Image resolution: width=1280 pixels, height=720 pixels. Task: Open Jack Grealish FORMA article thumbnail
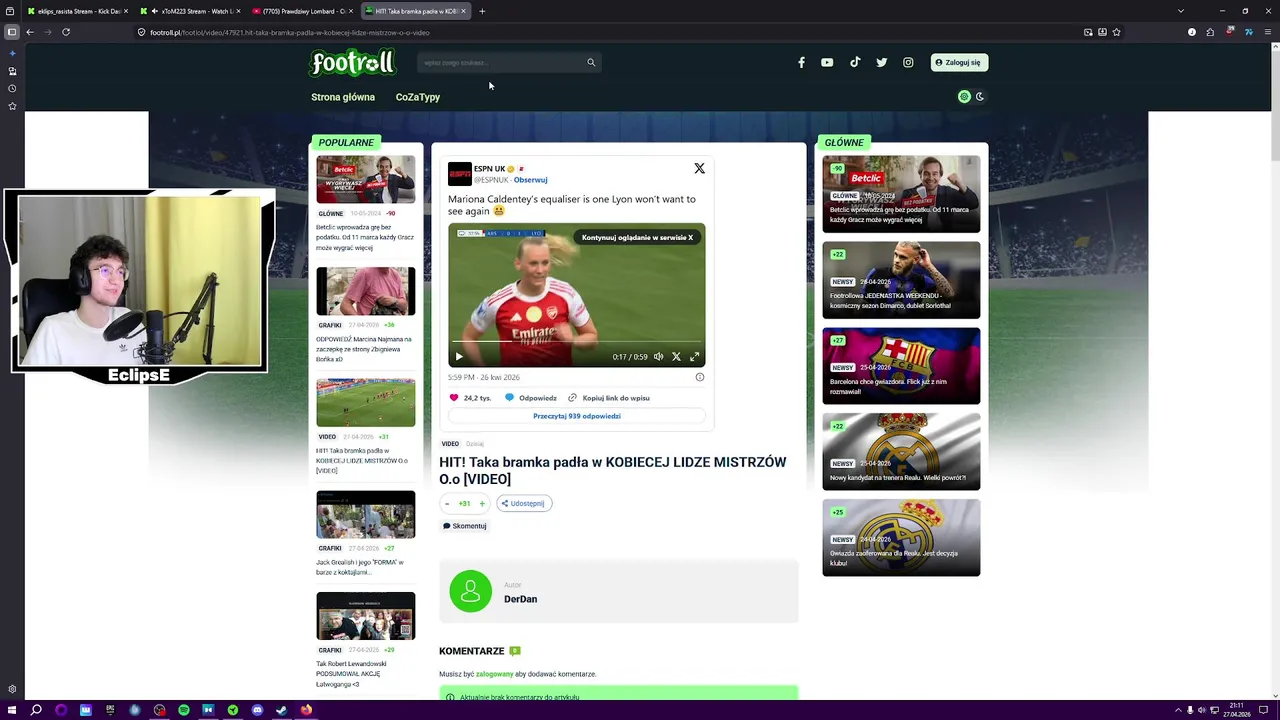click(x=365, y=515)
